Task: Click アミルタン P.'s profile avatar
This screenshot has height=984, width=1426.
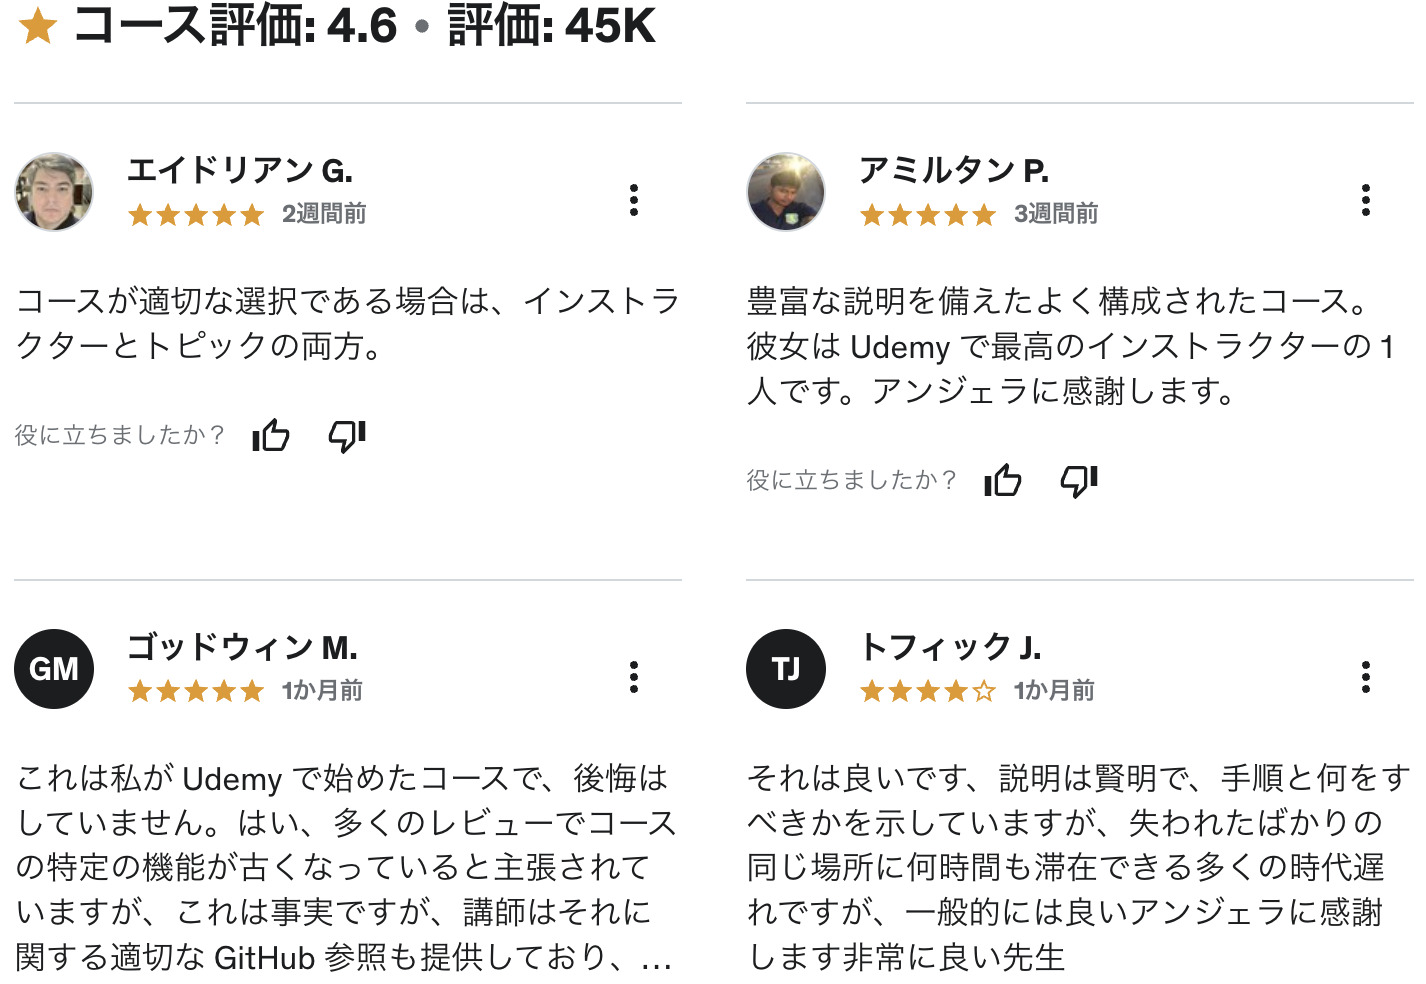Action: click(x=786, y=191)
